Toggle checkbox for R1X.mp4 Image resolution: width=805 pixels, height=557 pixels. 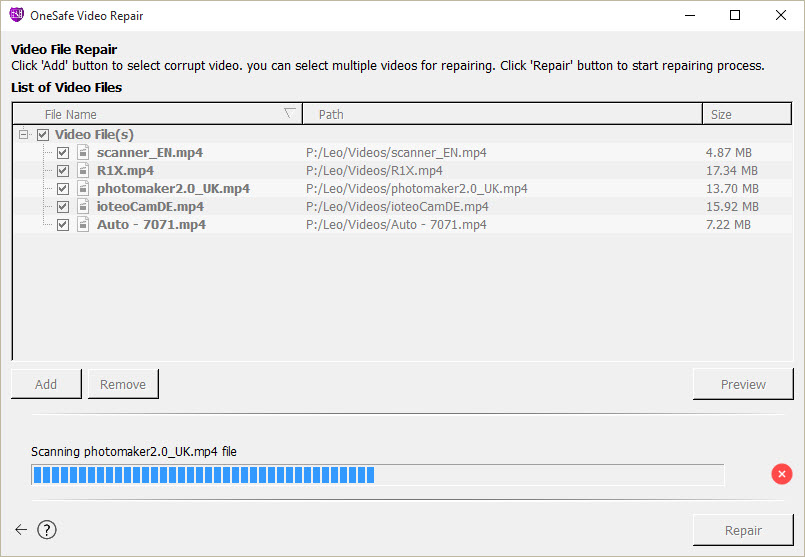tap(63, 170)
